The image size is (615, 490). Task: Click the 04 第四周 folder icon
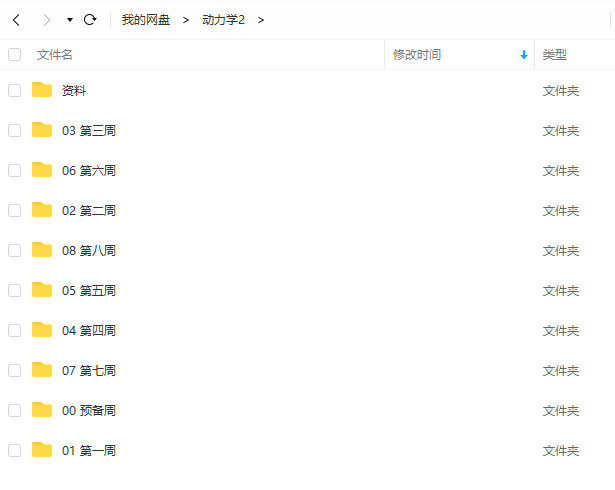(42, 330)
